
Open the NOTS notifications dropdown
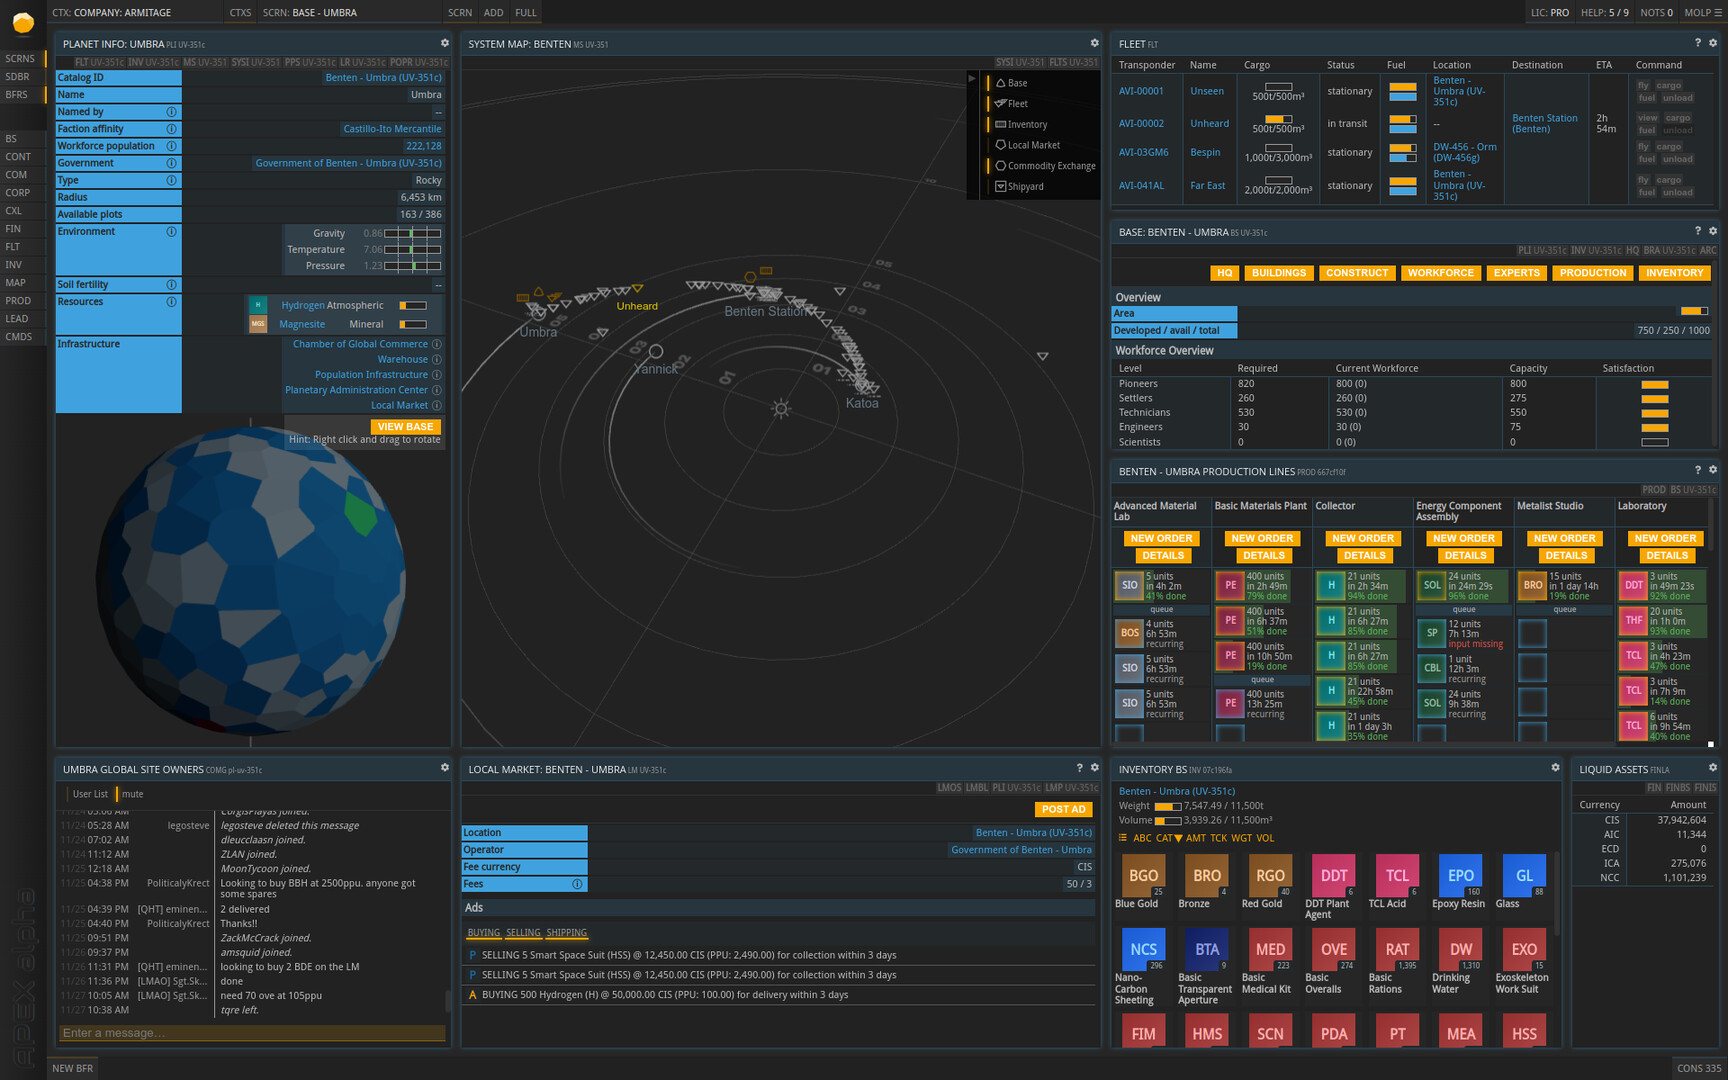[1656, 12]
